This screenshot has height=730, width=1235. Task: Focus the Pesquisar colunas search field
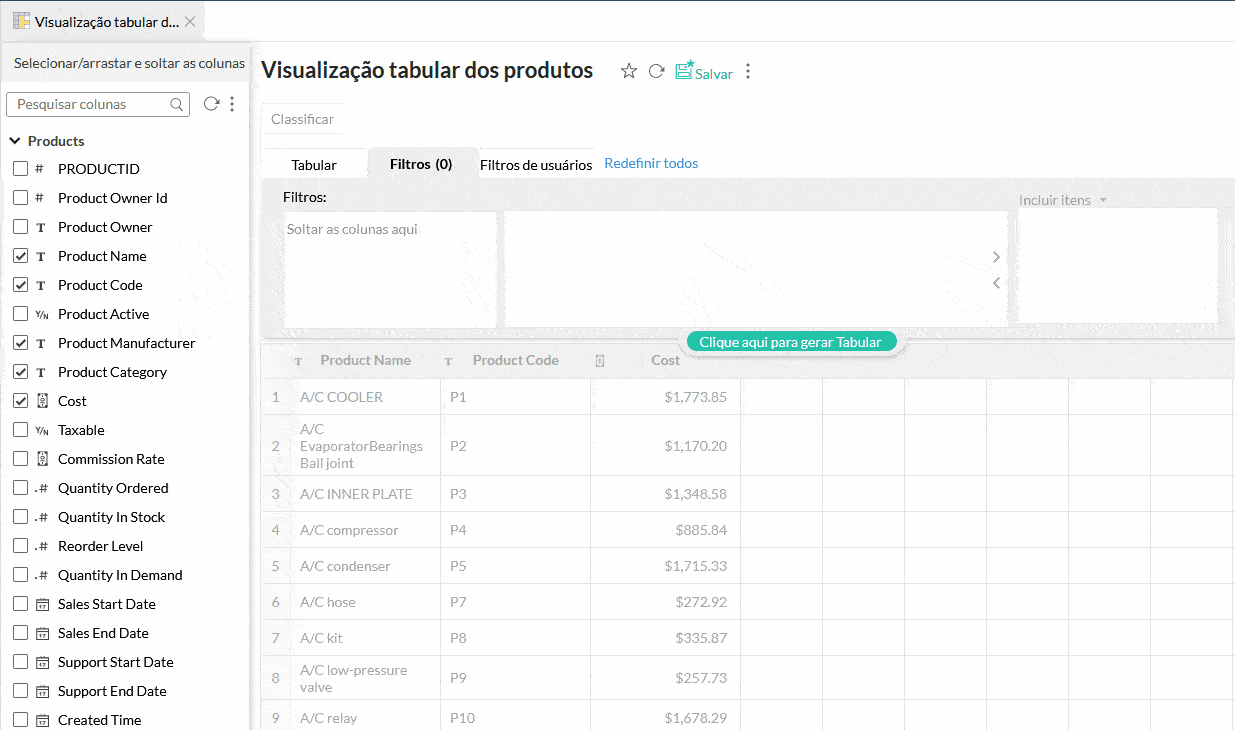[x=98, y=104]
